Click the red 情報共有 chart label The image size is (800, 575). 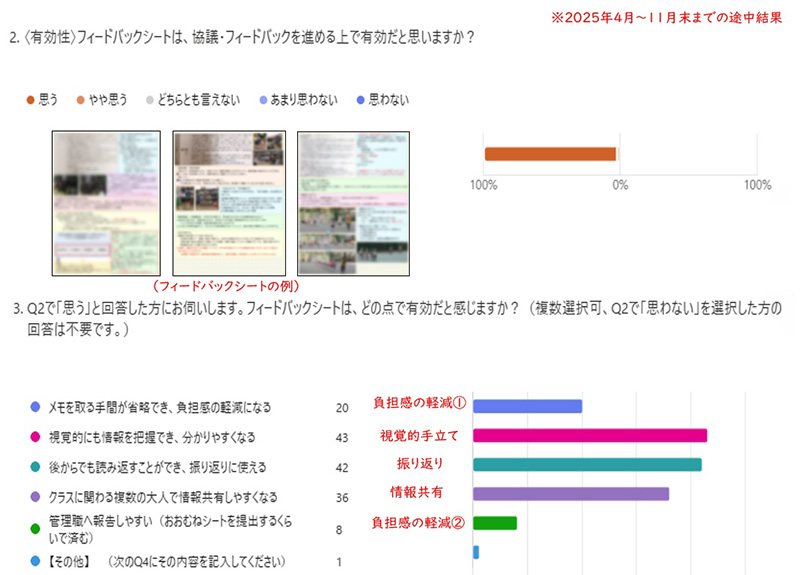click(x=416, y=492)
